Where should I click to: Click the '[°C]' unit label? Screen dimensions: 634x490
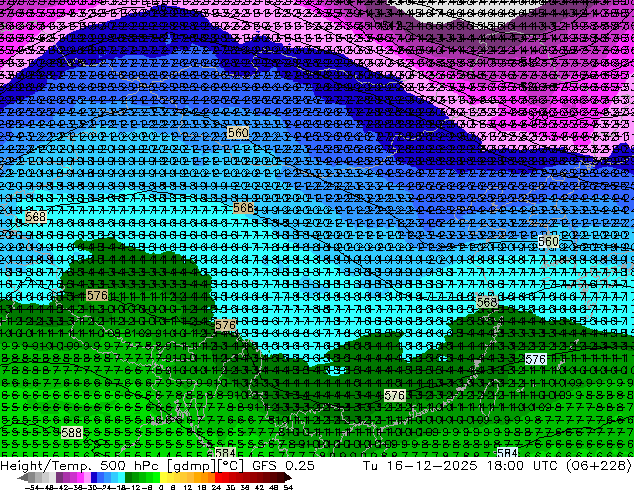click(x=231, y=466)
